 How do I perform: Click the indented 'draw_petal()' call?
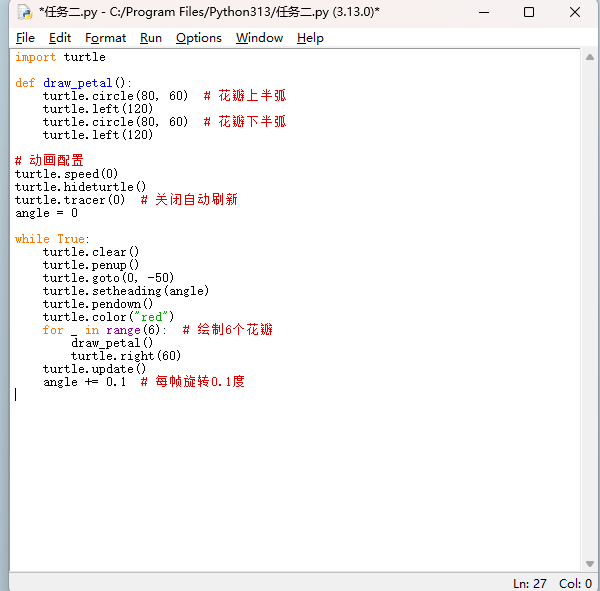coord(112,343)
